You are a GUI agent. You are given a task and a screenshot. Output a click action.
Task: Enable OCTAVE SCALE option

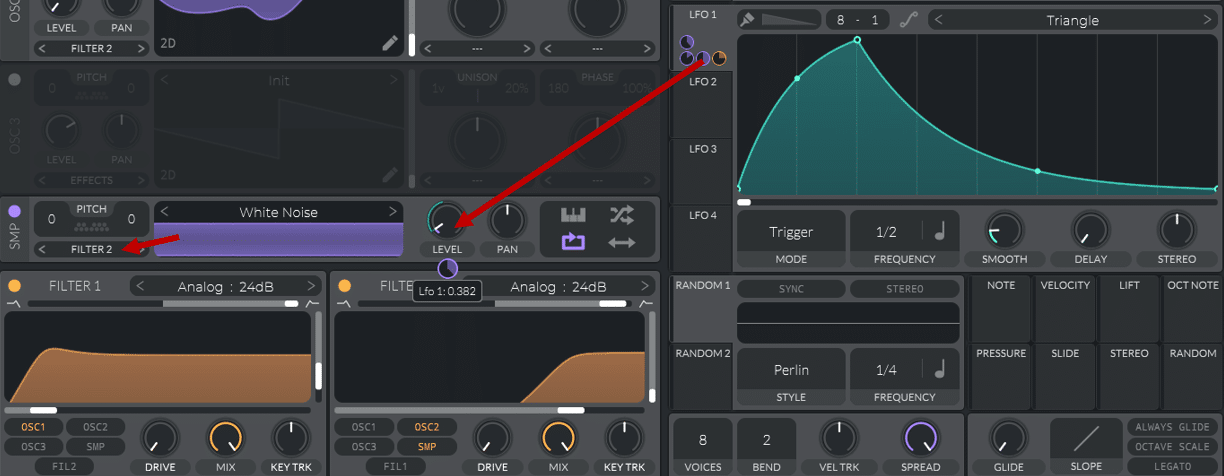[1172, 447]
